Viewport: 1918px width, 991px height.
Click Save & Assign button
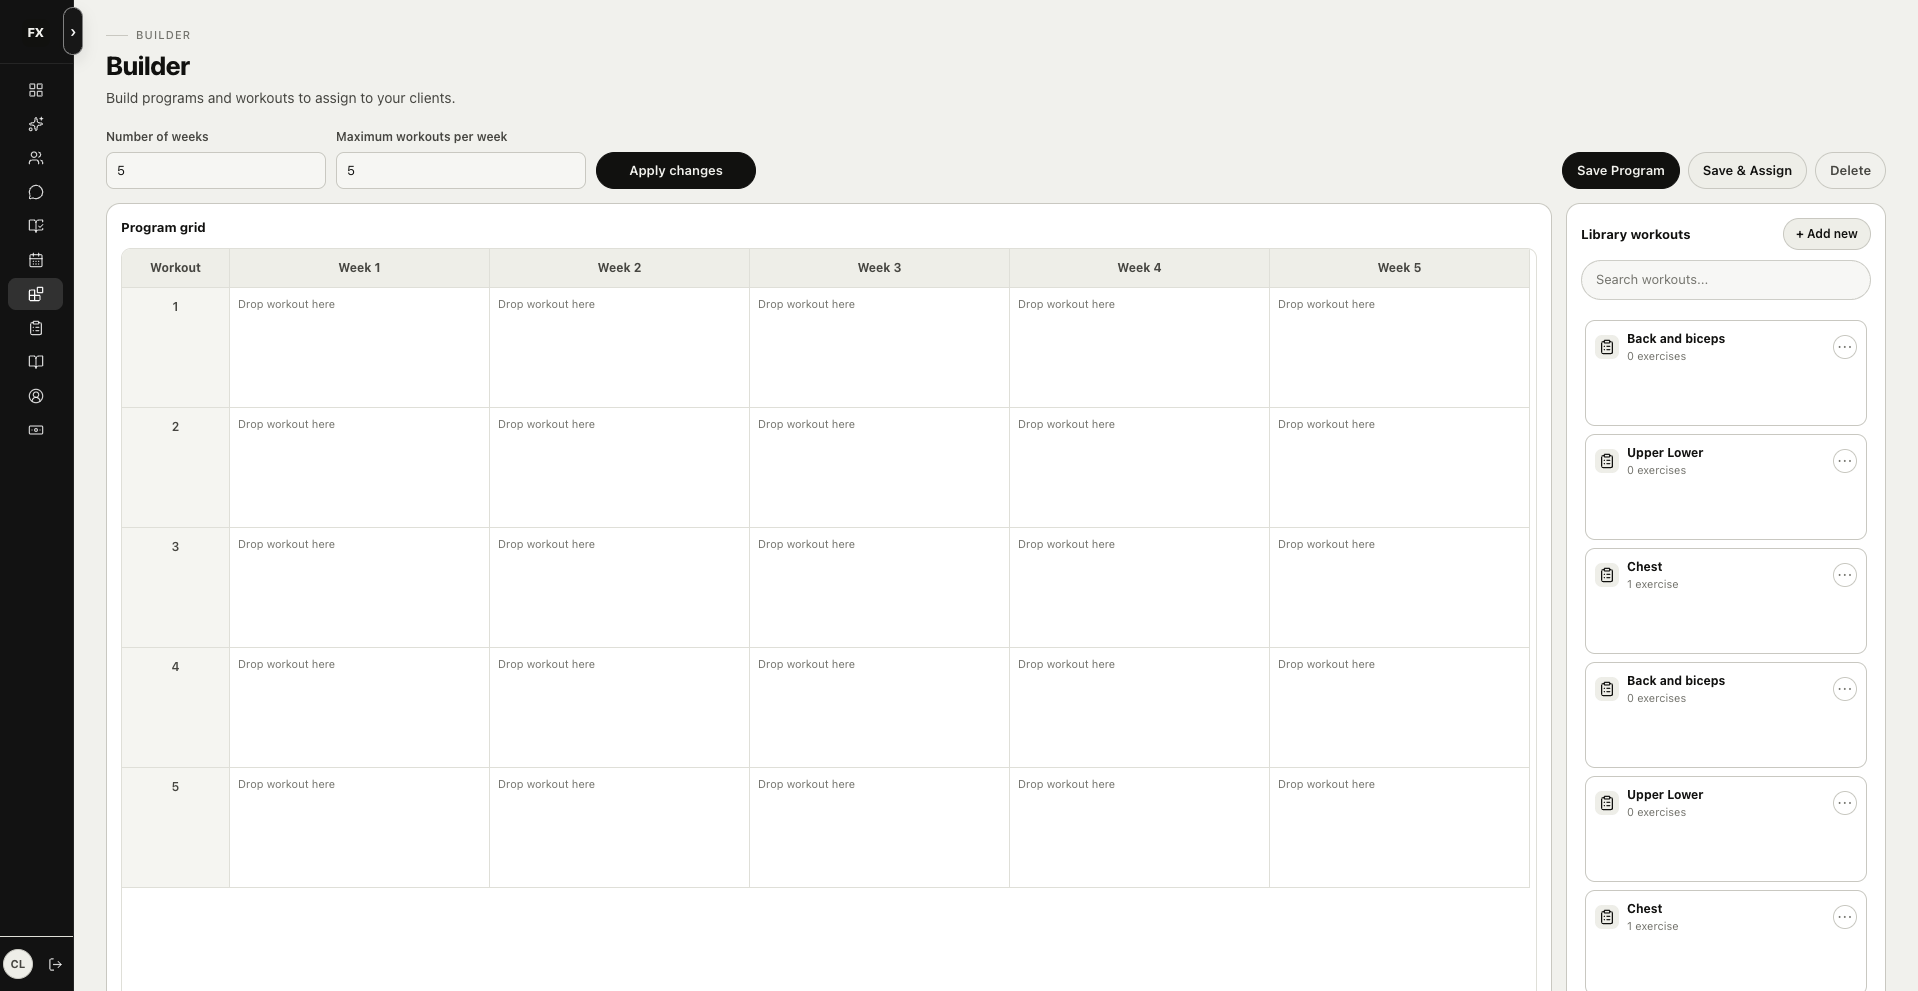[x=1747, y=170]
